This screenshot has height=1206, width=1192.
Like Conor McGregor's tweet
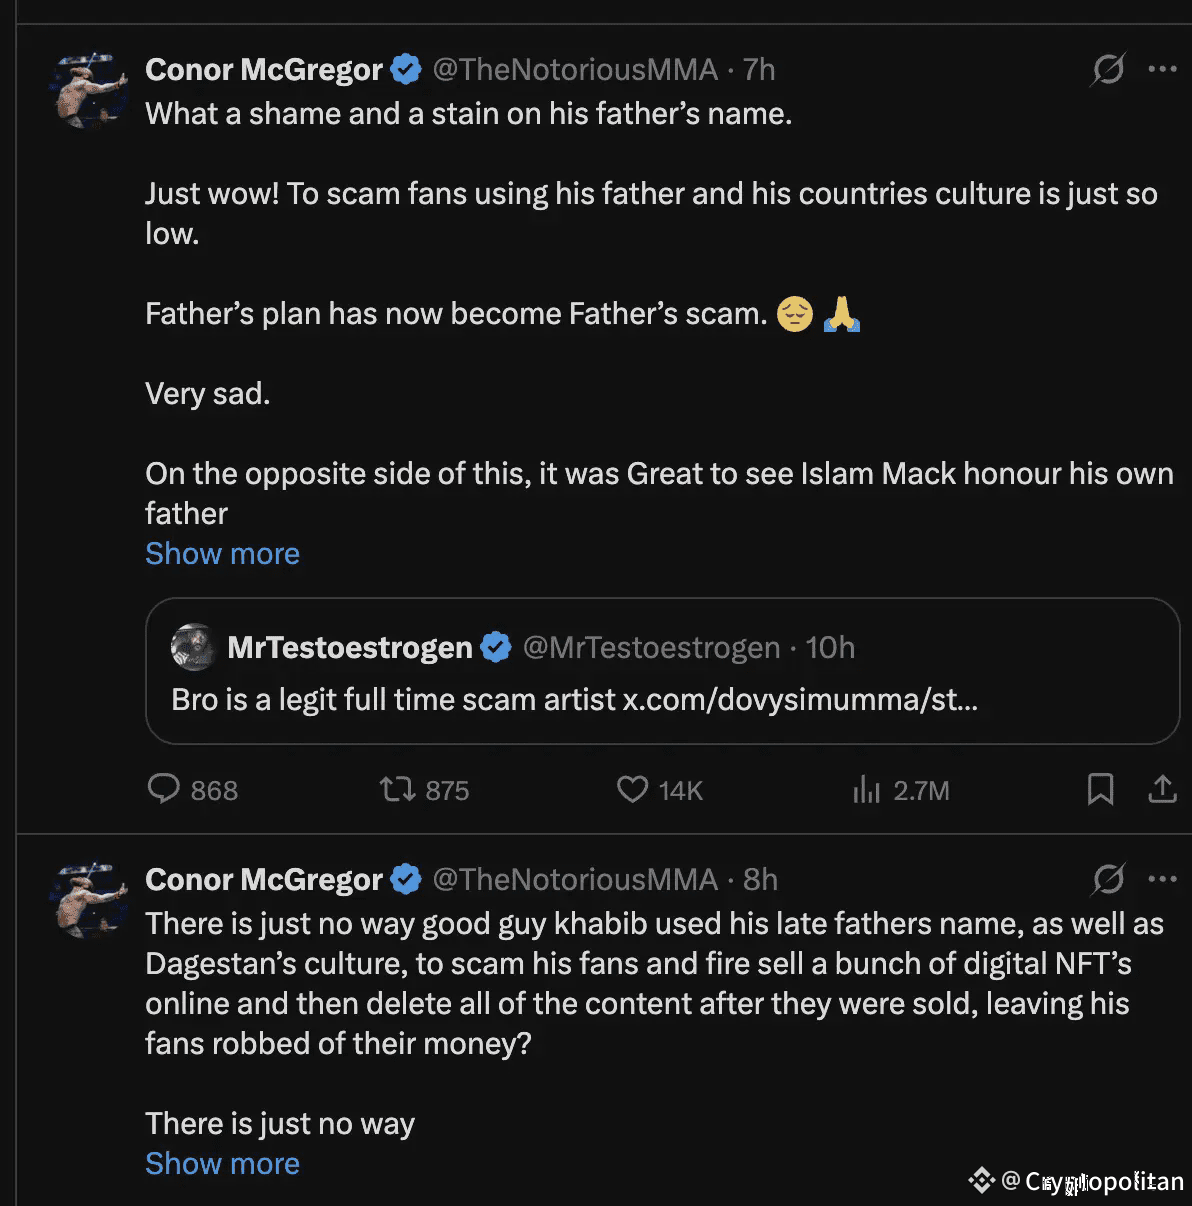[632, 790]
